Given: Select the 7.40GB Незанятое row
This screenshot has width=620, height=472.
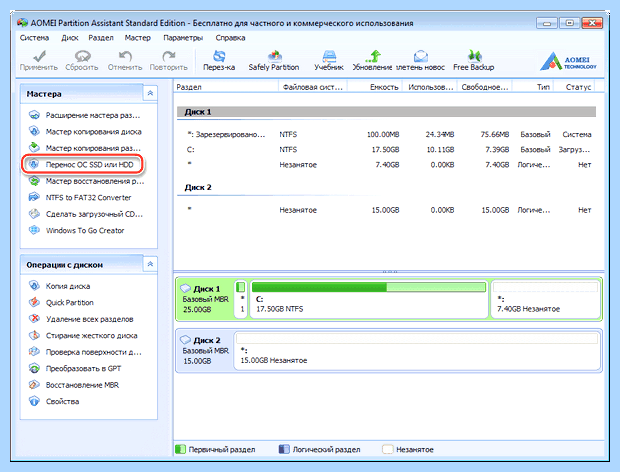Looking at the screenshot, I should [x=386, y=164].
